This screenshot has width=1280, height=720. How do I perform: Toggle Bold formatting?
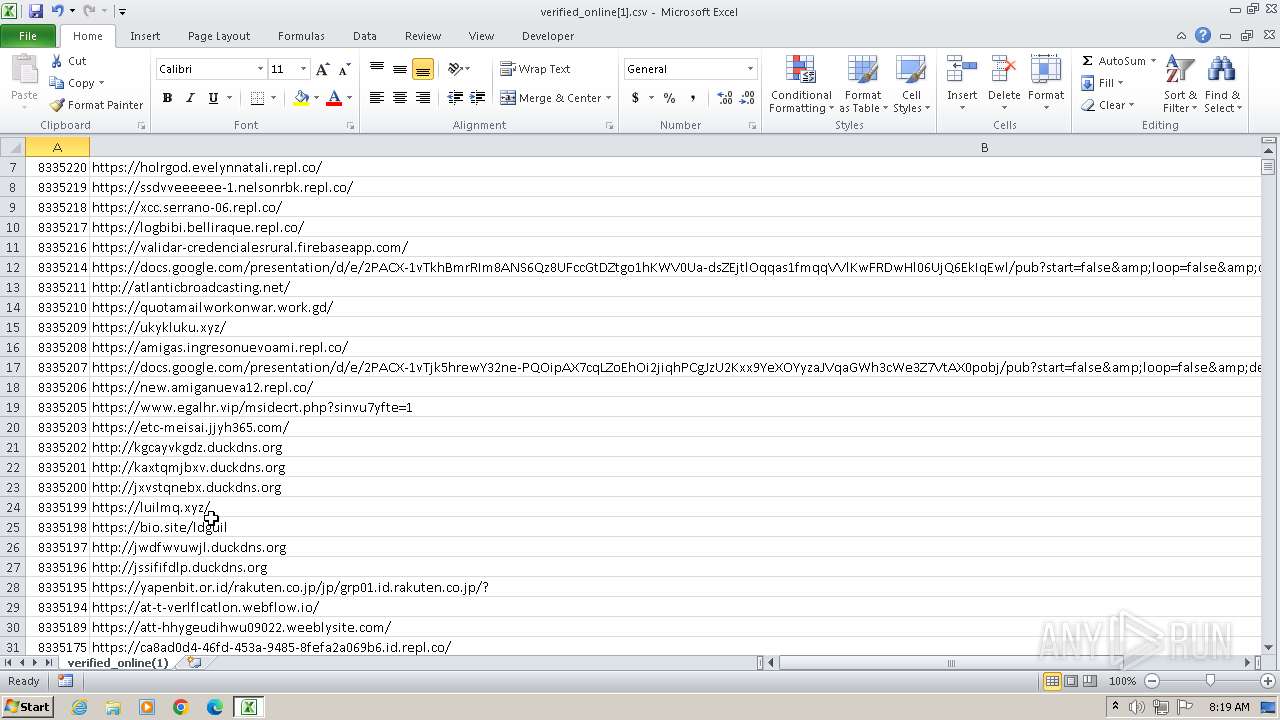(x=167, y=98)
